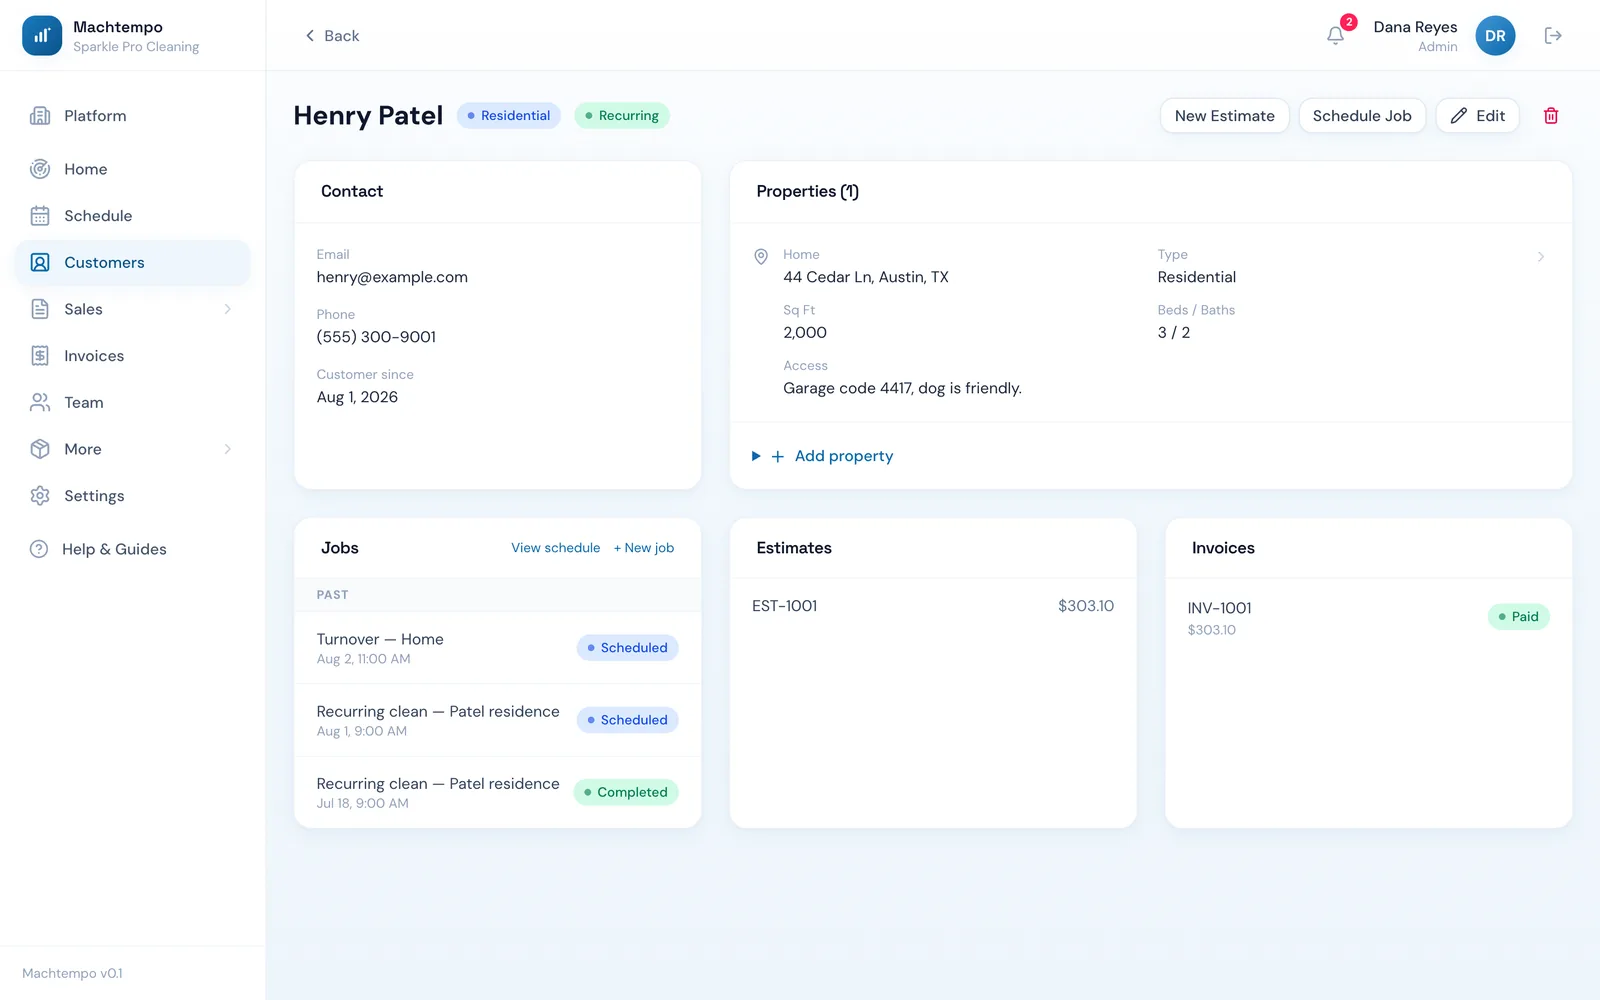Click the View schedule link
This screenshot has width=1600, height=1000.
point(556,548)
